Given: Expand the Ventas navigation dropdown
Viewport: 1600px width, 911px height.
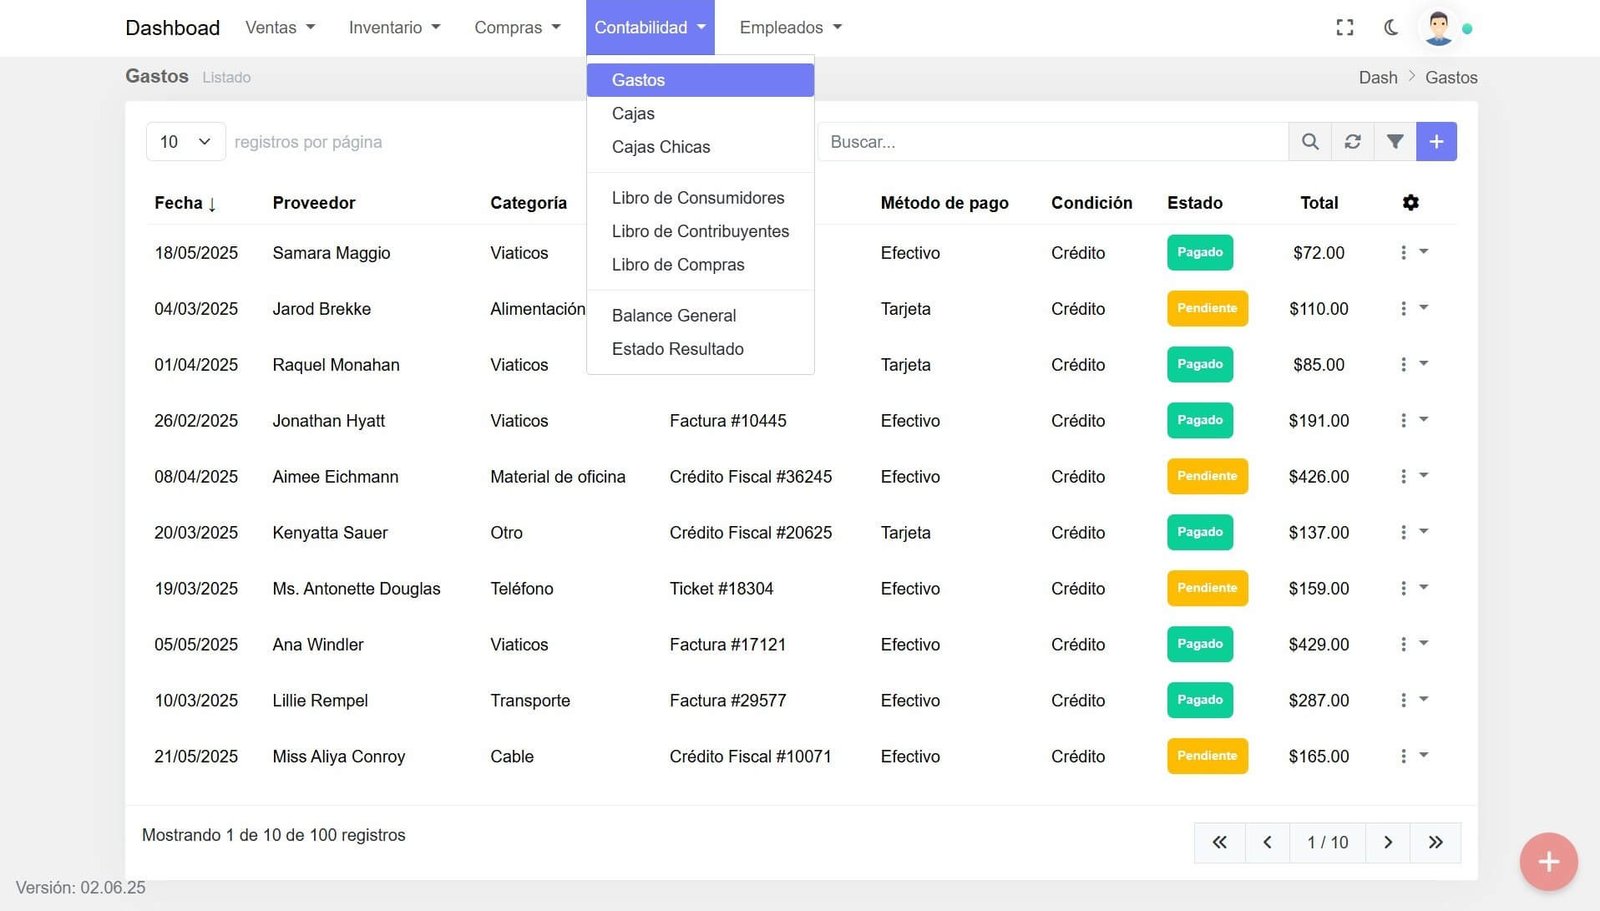Looking at the screenshot, I should pyautogui.click(x=280, y=28).
